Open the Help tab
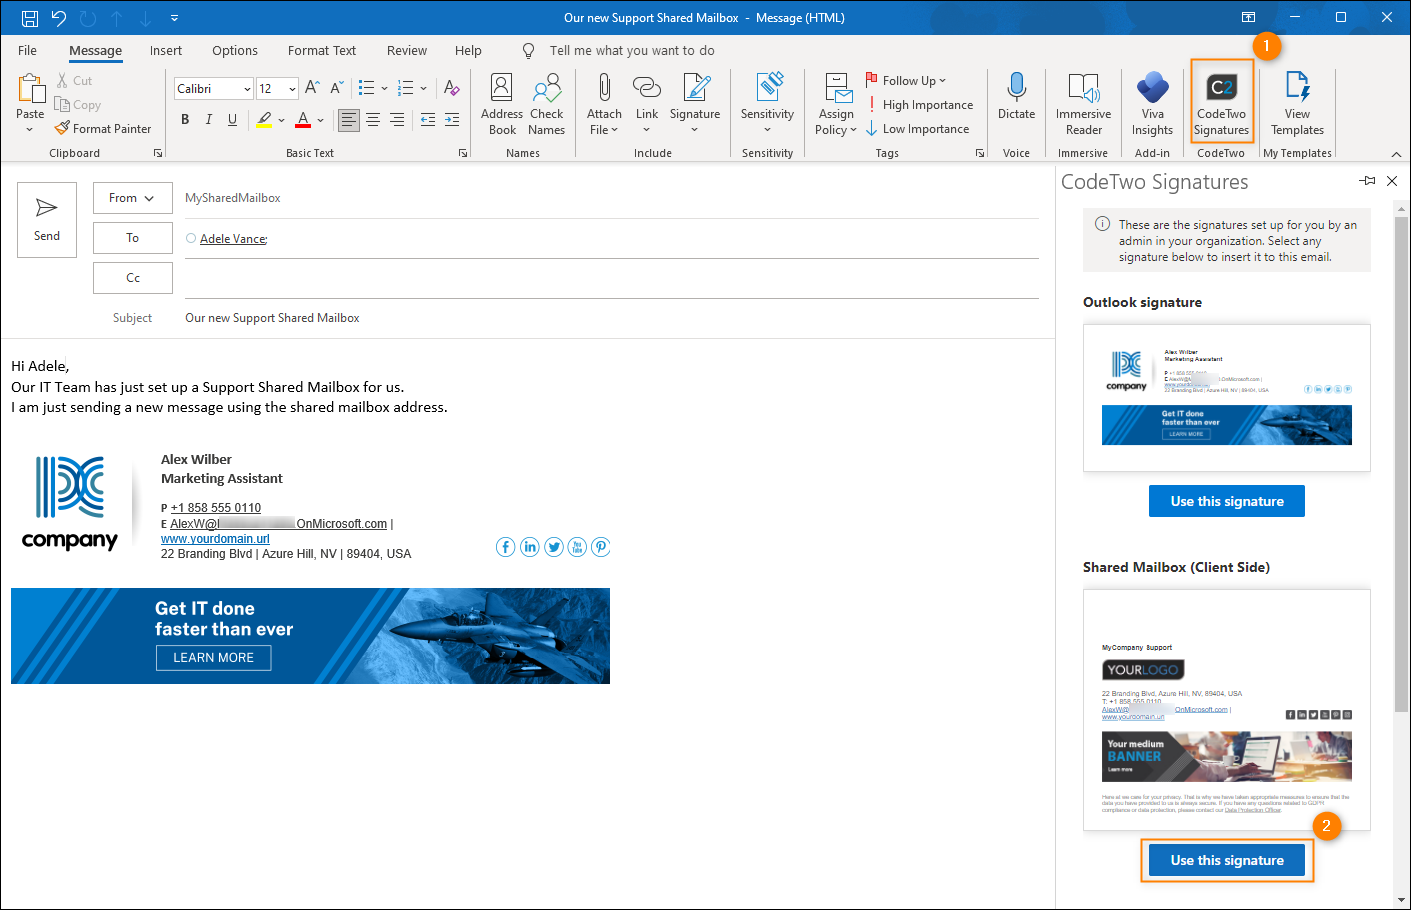 pos(468,50)
